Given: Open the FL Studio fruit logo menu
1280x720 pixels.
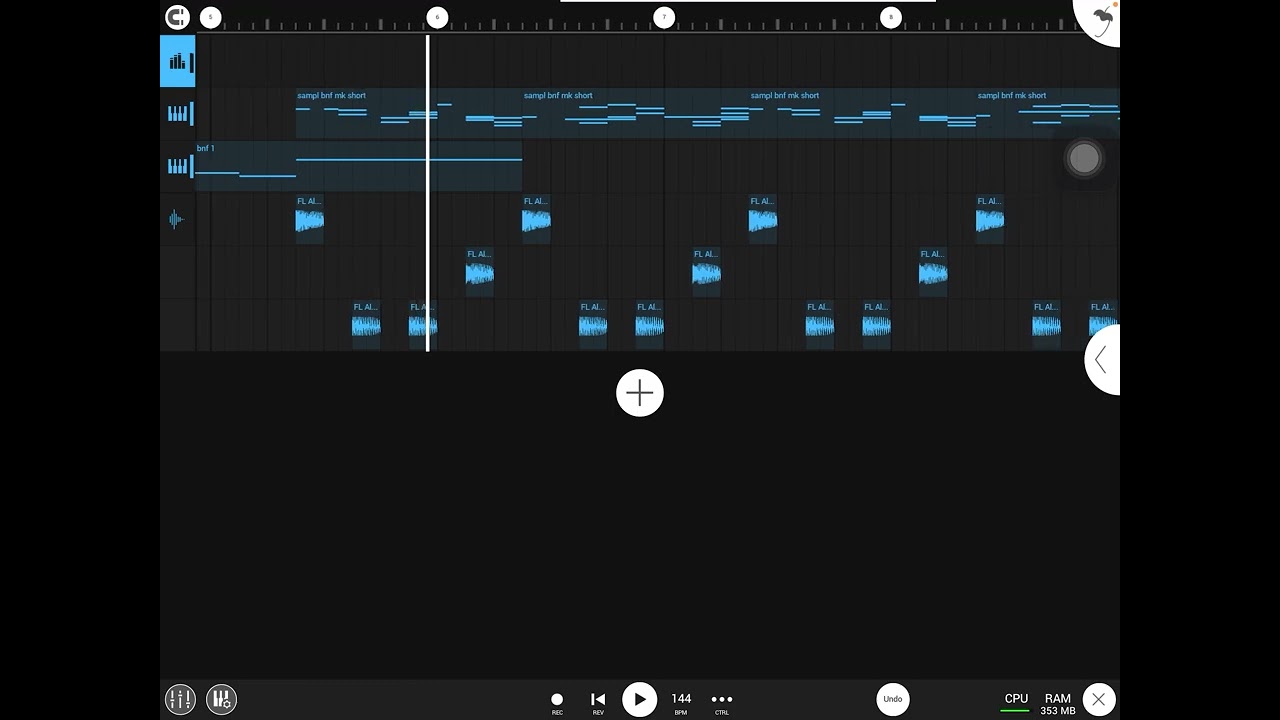Looking at the screenshot, I should [x=1100, y=19].
